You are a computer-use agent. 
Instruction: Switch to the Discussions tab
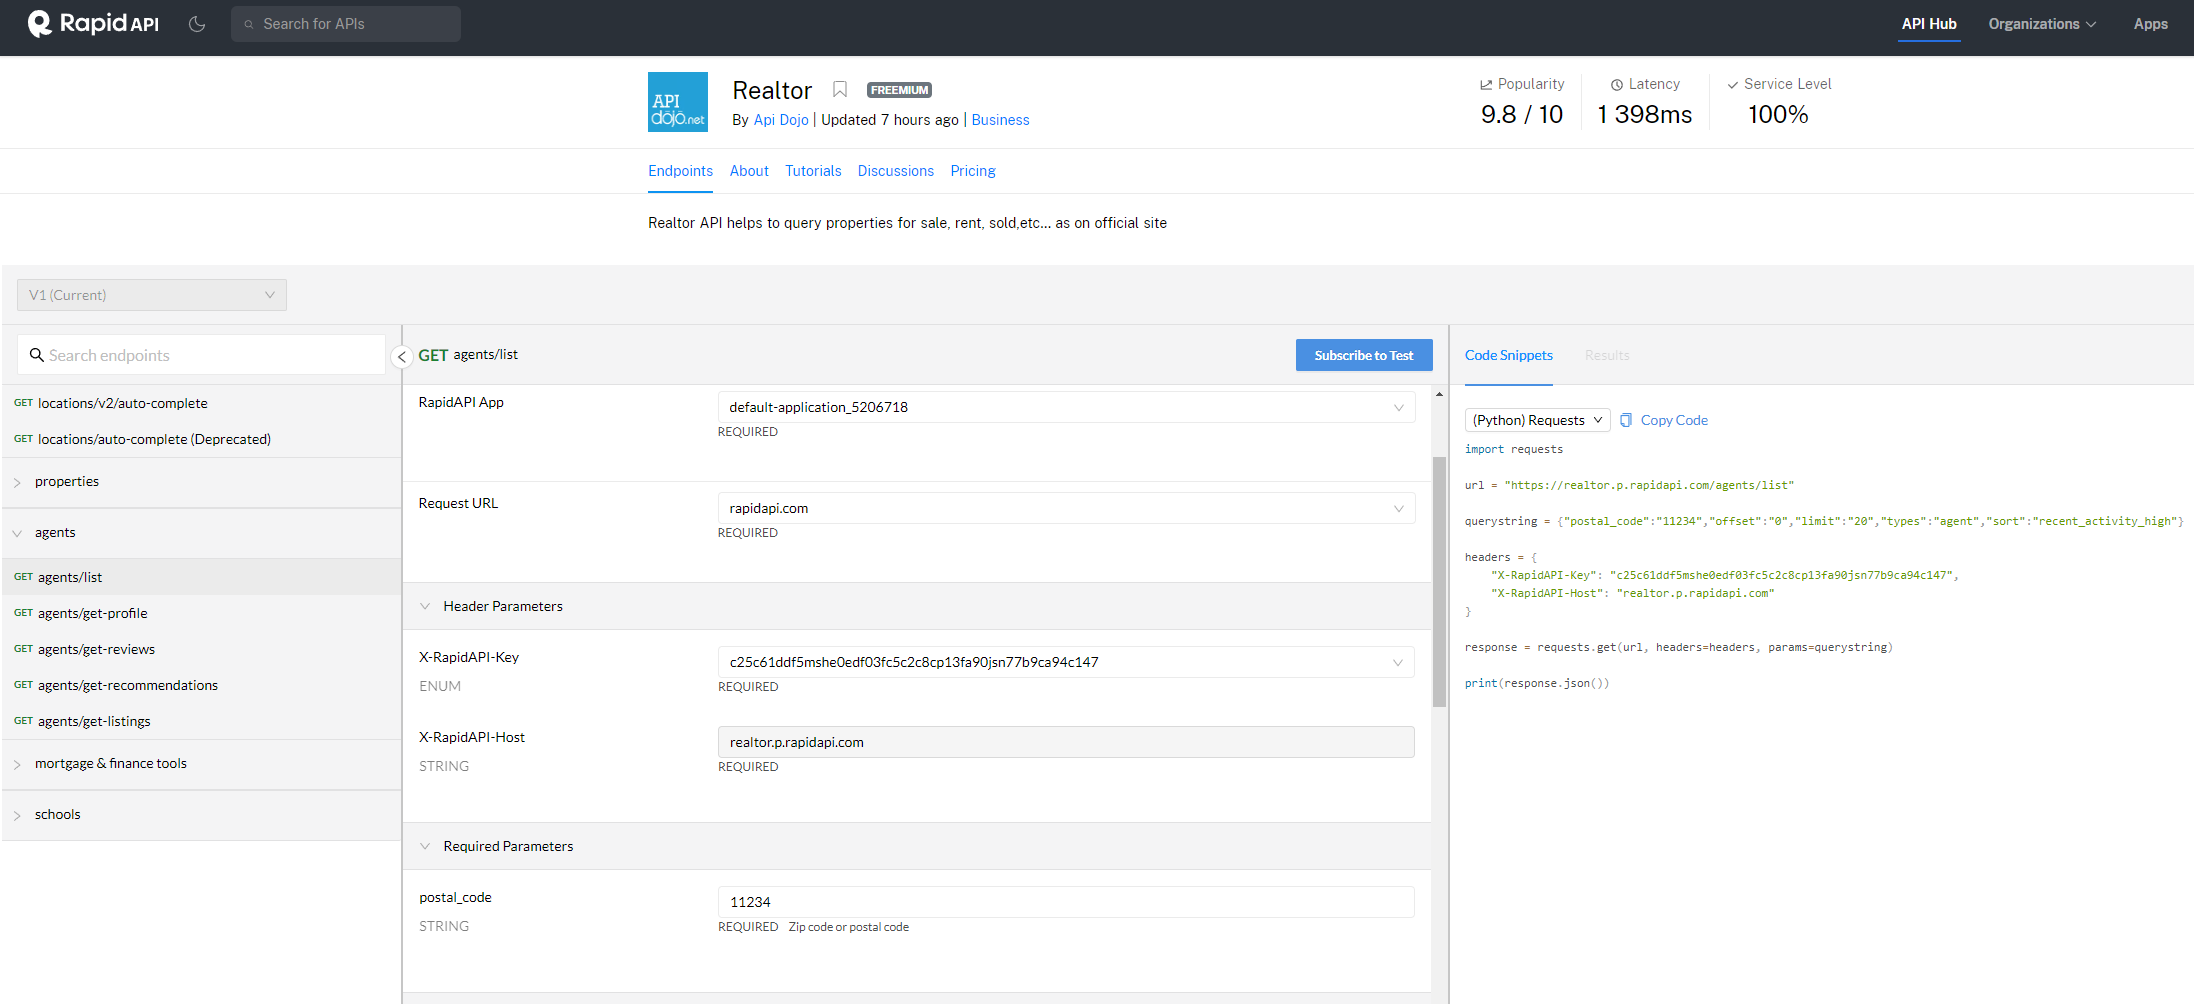click(x=896, y=171)
